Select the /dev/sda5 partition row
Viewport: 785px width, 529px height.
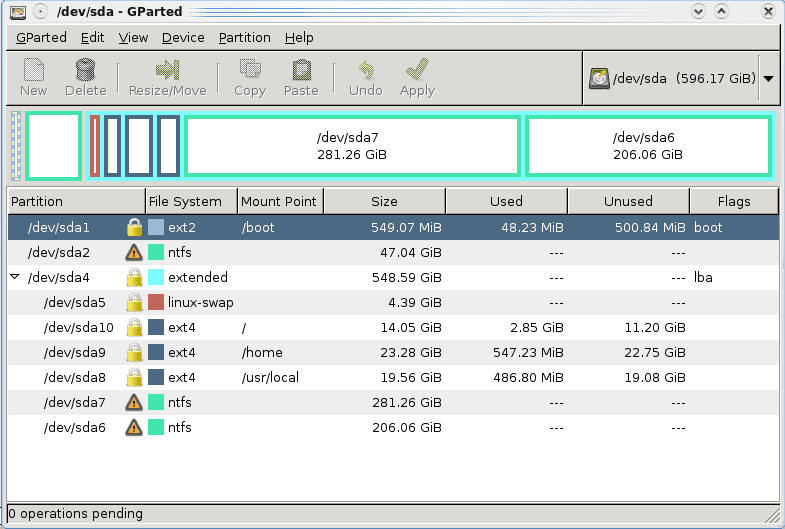click(394, 302)
